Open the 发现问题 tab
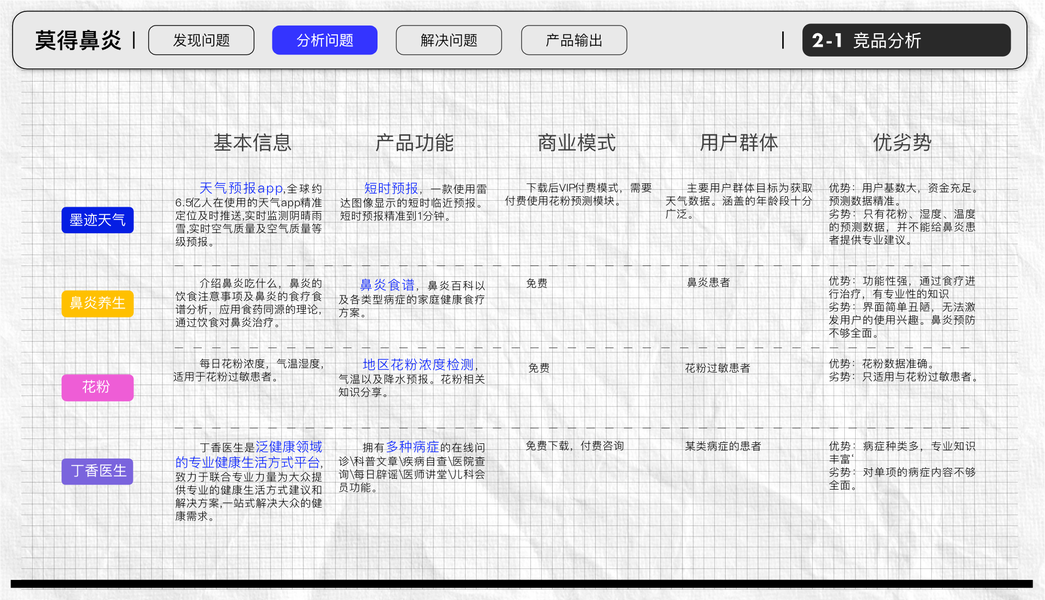Image resolution: width=1045 pixels, height=600 pixels. pyautogui.click(x=201, y=40)
